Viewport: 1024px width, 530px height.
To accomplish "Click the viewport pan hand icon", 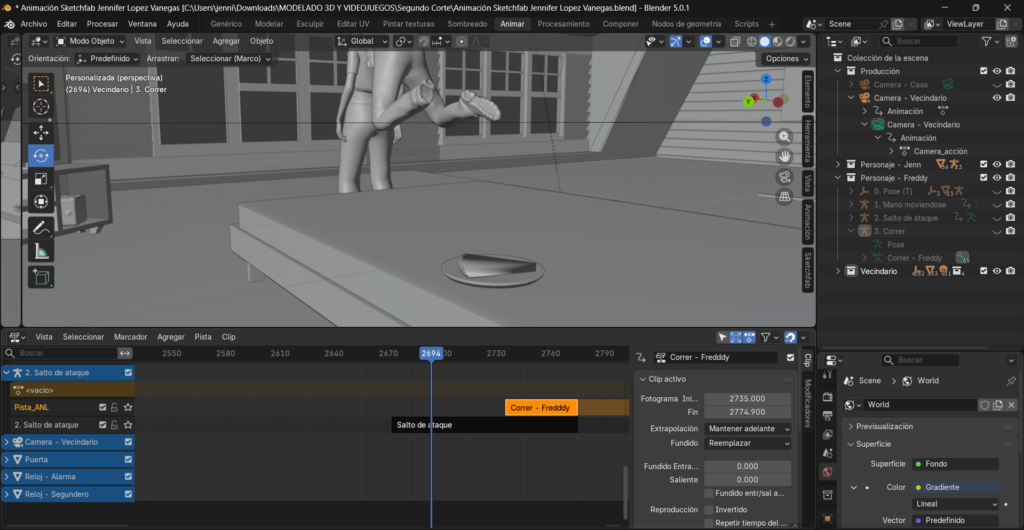I will click(784, 157).
